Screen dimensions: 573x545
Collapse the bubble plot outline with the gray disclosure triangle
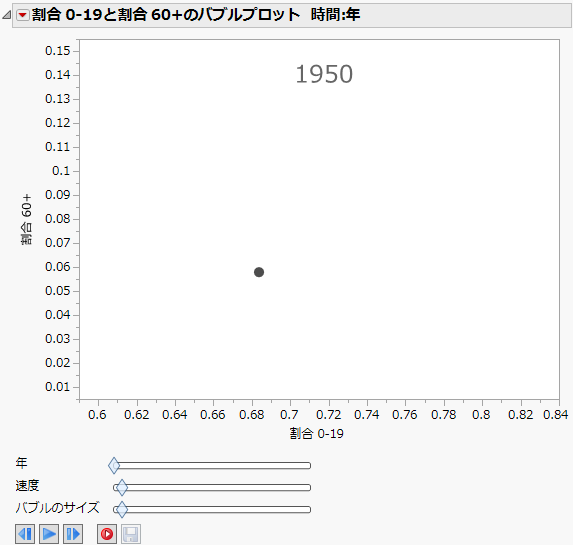click(7, 15)
